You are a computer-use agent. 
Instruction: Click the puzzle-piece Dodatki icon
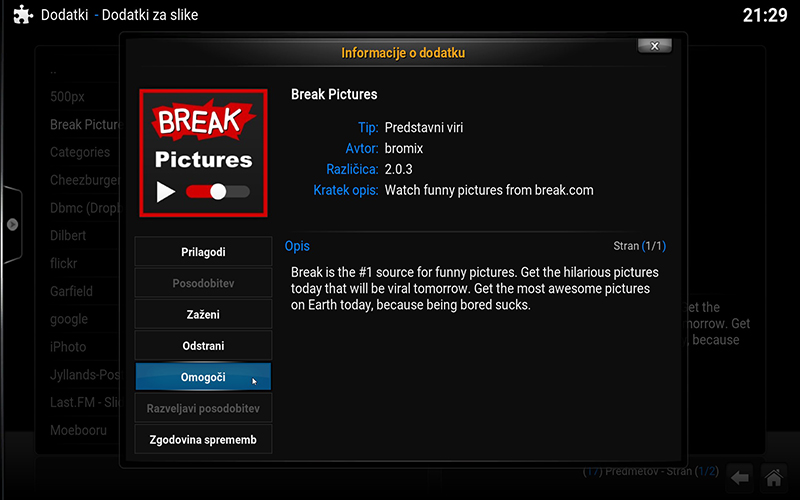[x=22, y=16]
